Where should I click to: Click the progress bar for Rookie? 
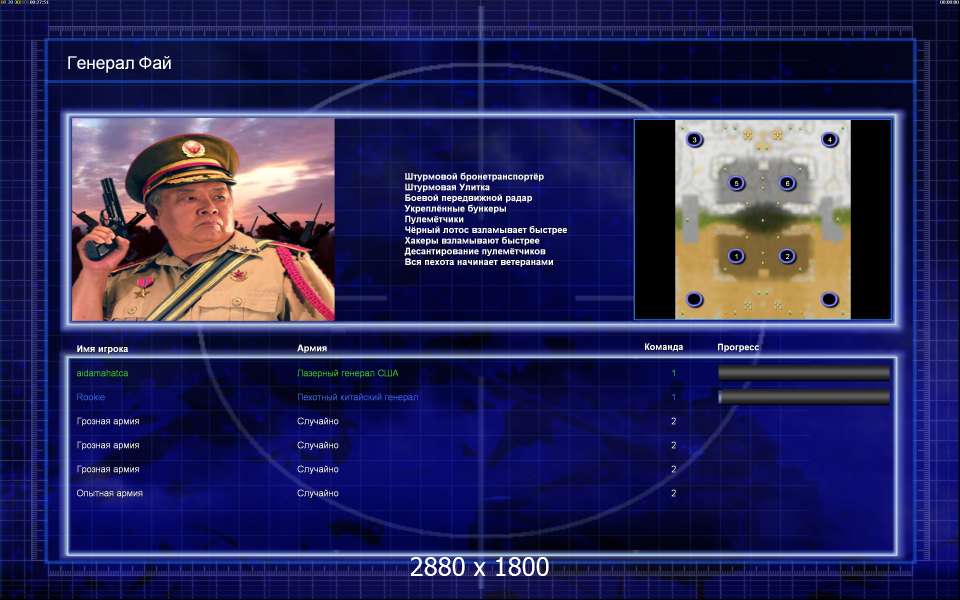click(804, 397)
